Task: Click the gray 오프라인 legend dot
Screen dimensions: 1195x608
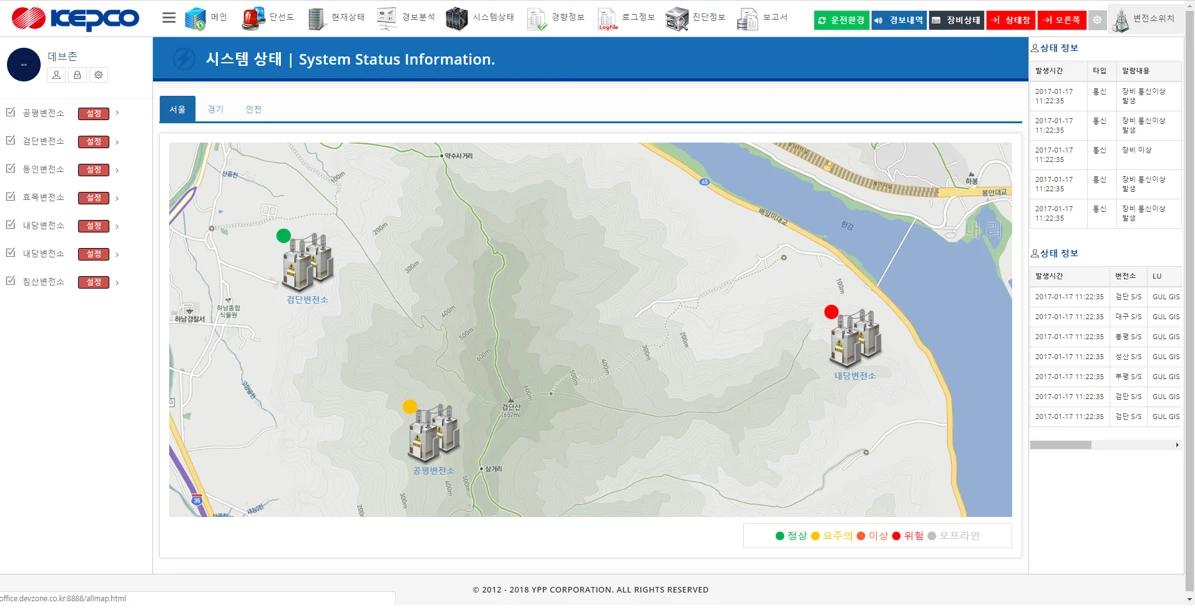Action: tap(932, 536)
